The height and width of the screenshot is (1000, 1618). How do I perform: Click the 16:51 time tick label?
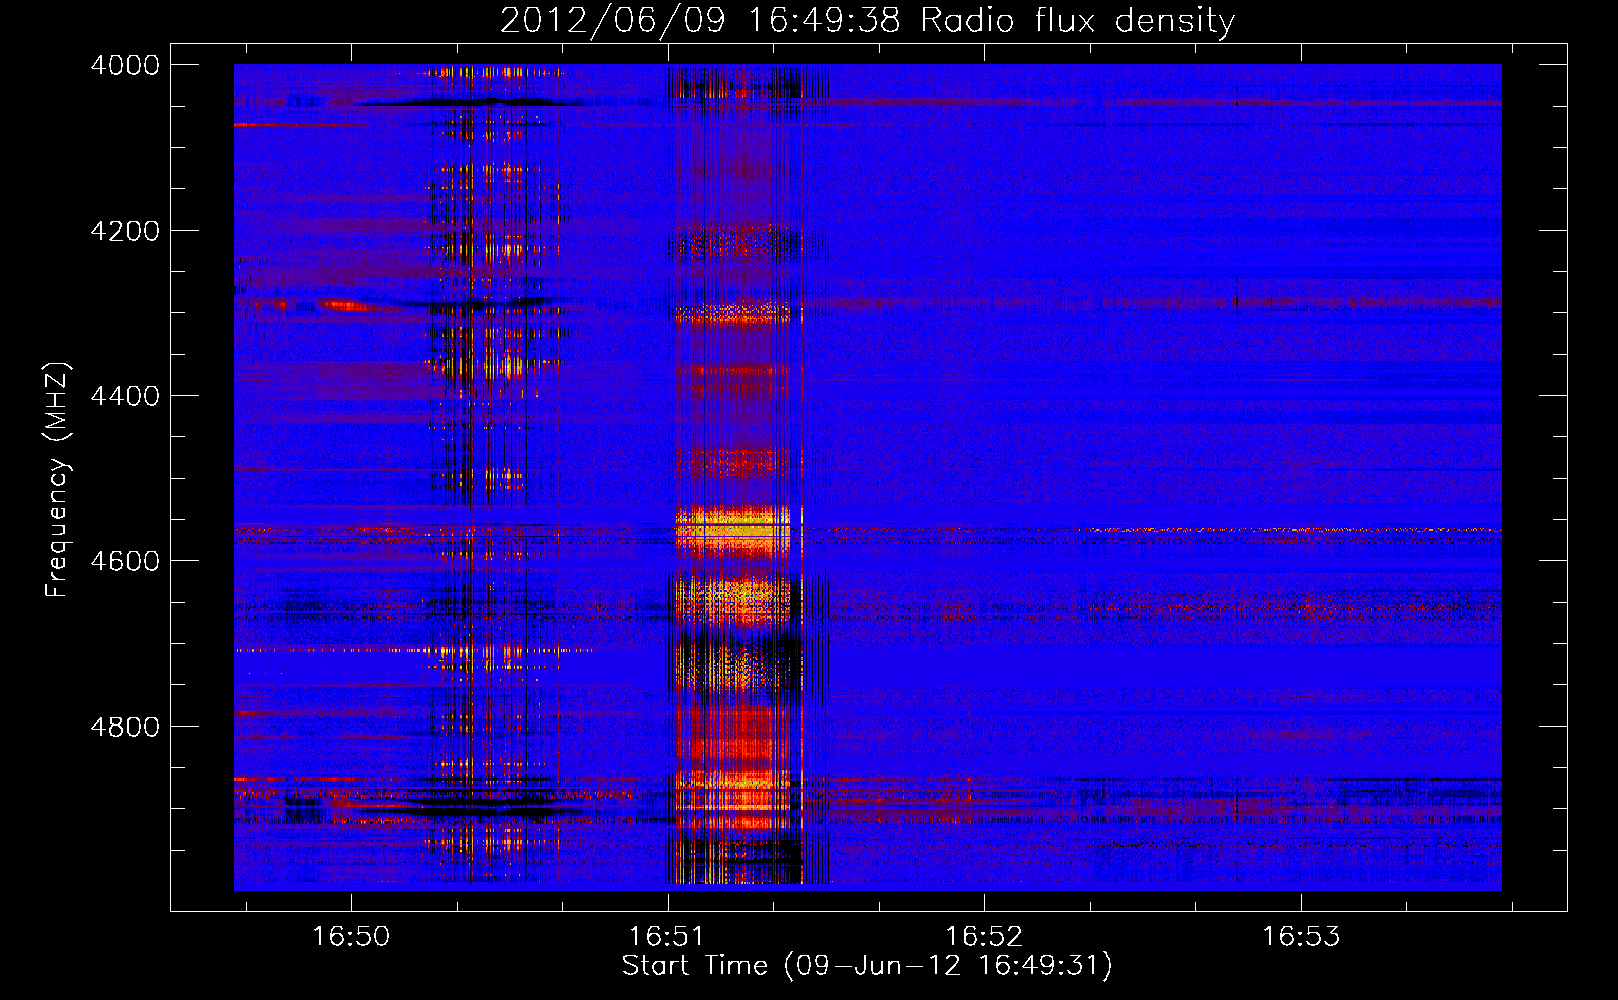click(667, 936)
